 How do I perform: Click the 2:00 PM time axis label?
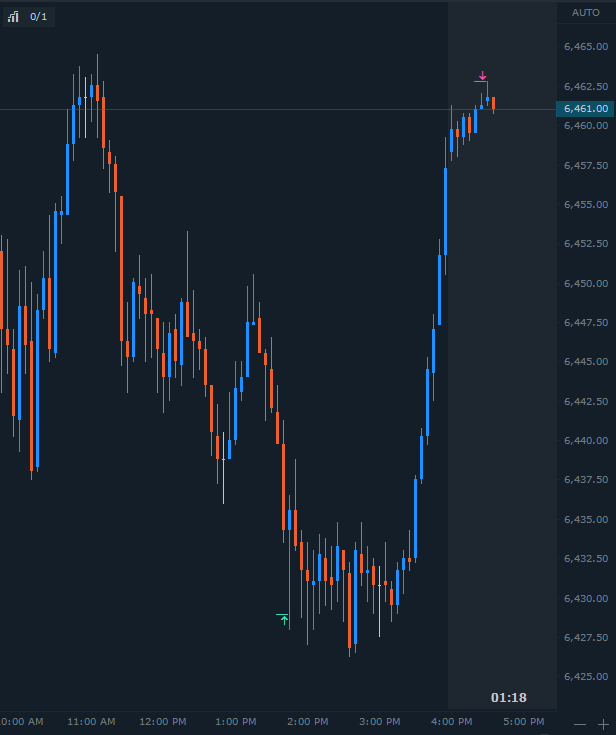[308, 721]
